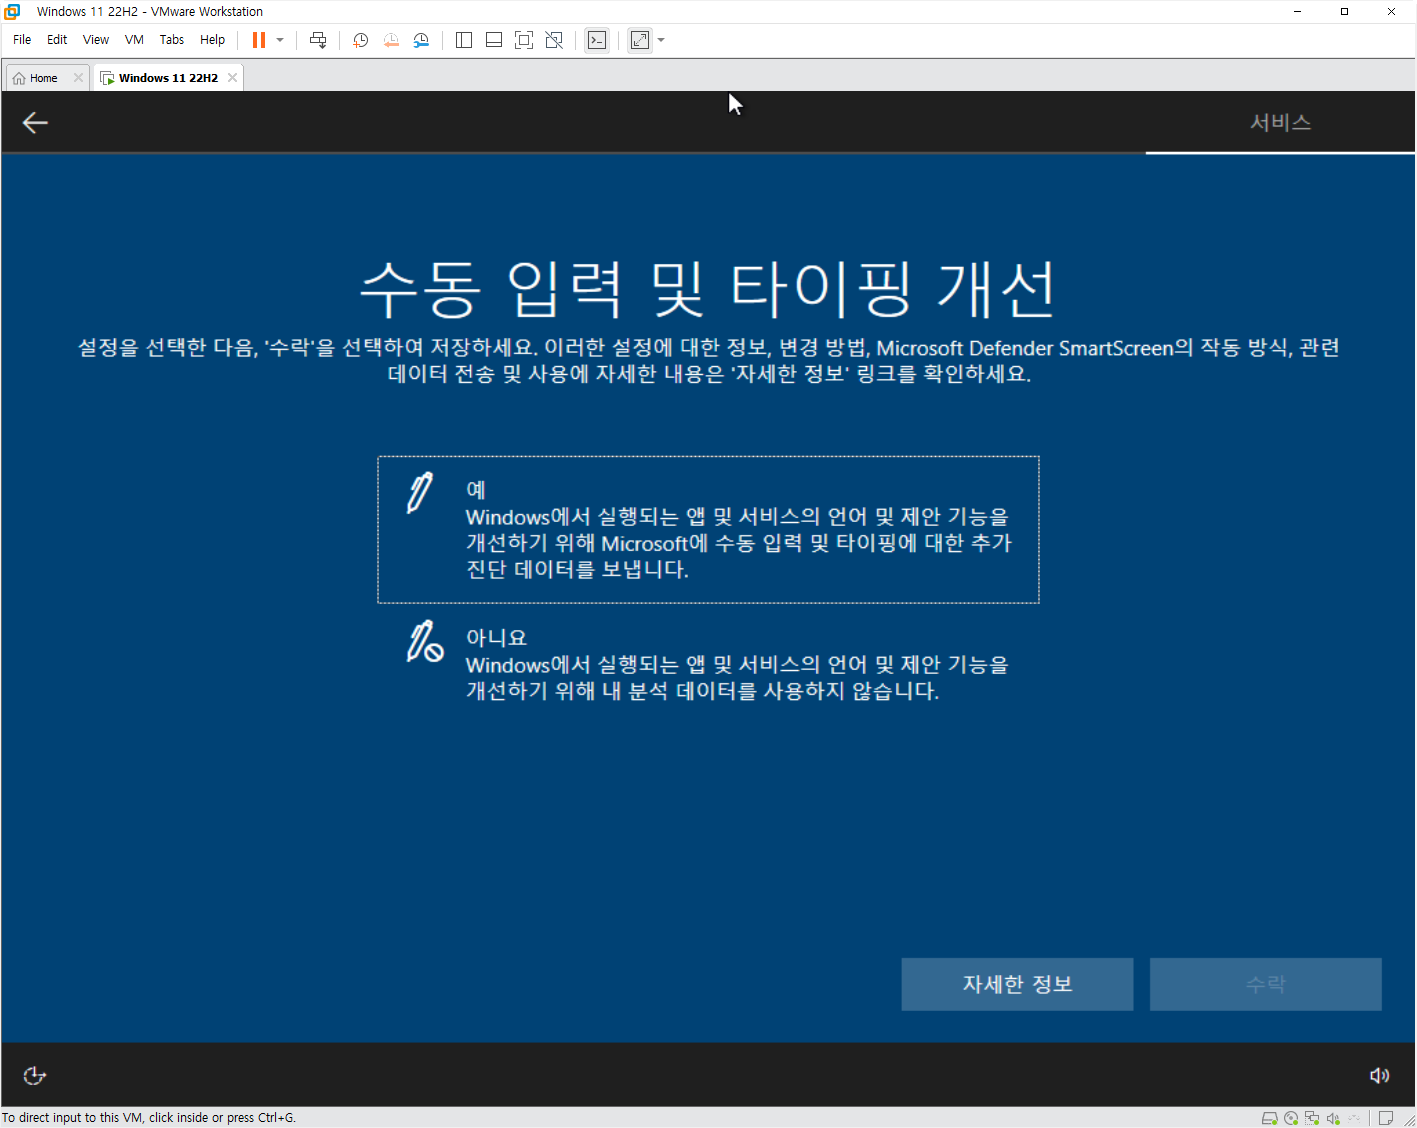Screen dimensions: 1417x1128
Task: Maximize the VMware Workstation window
Action: (1344, 12)
